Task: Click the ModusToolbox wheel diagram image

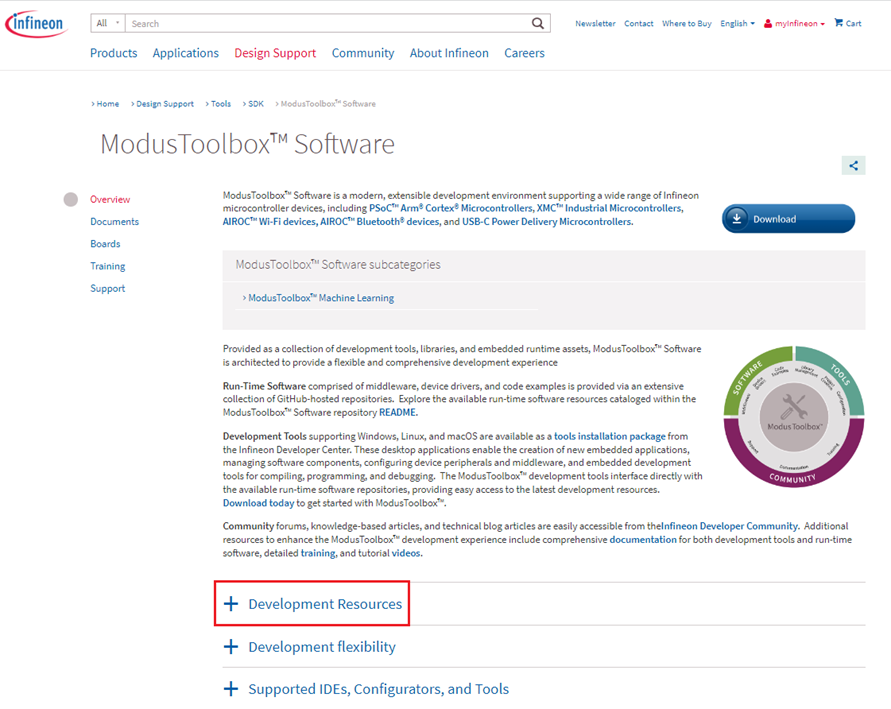Action: (x=793, y=414)
